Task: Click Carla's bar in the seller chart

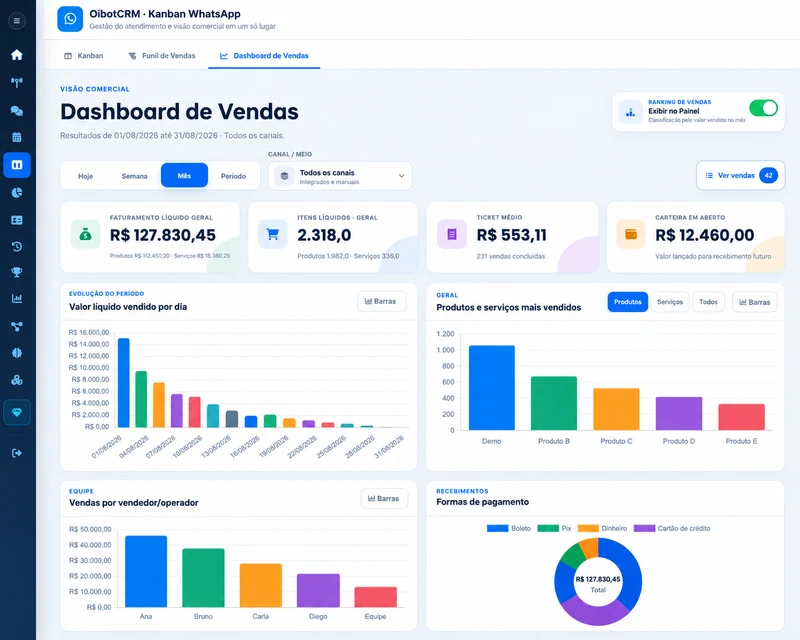Action: [x=261, y=585]
